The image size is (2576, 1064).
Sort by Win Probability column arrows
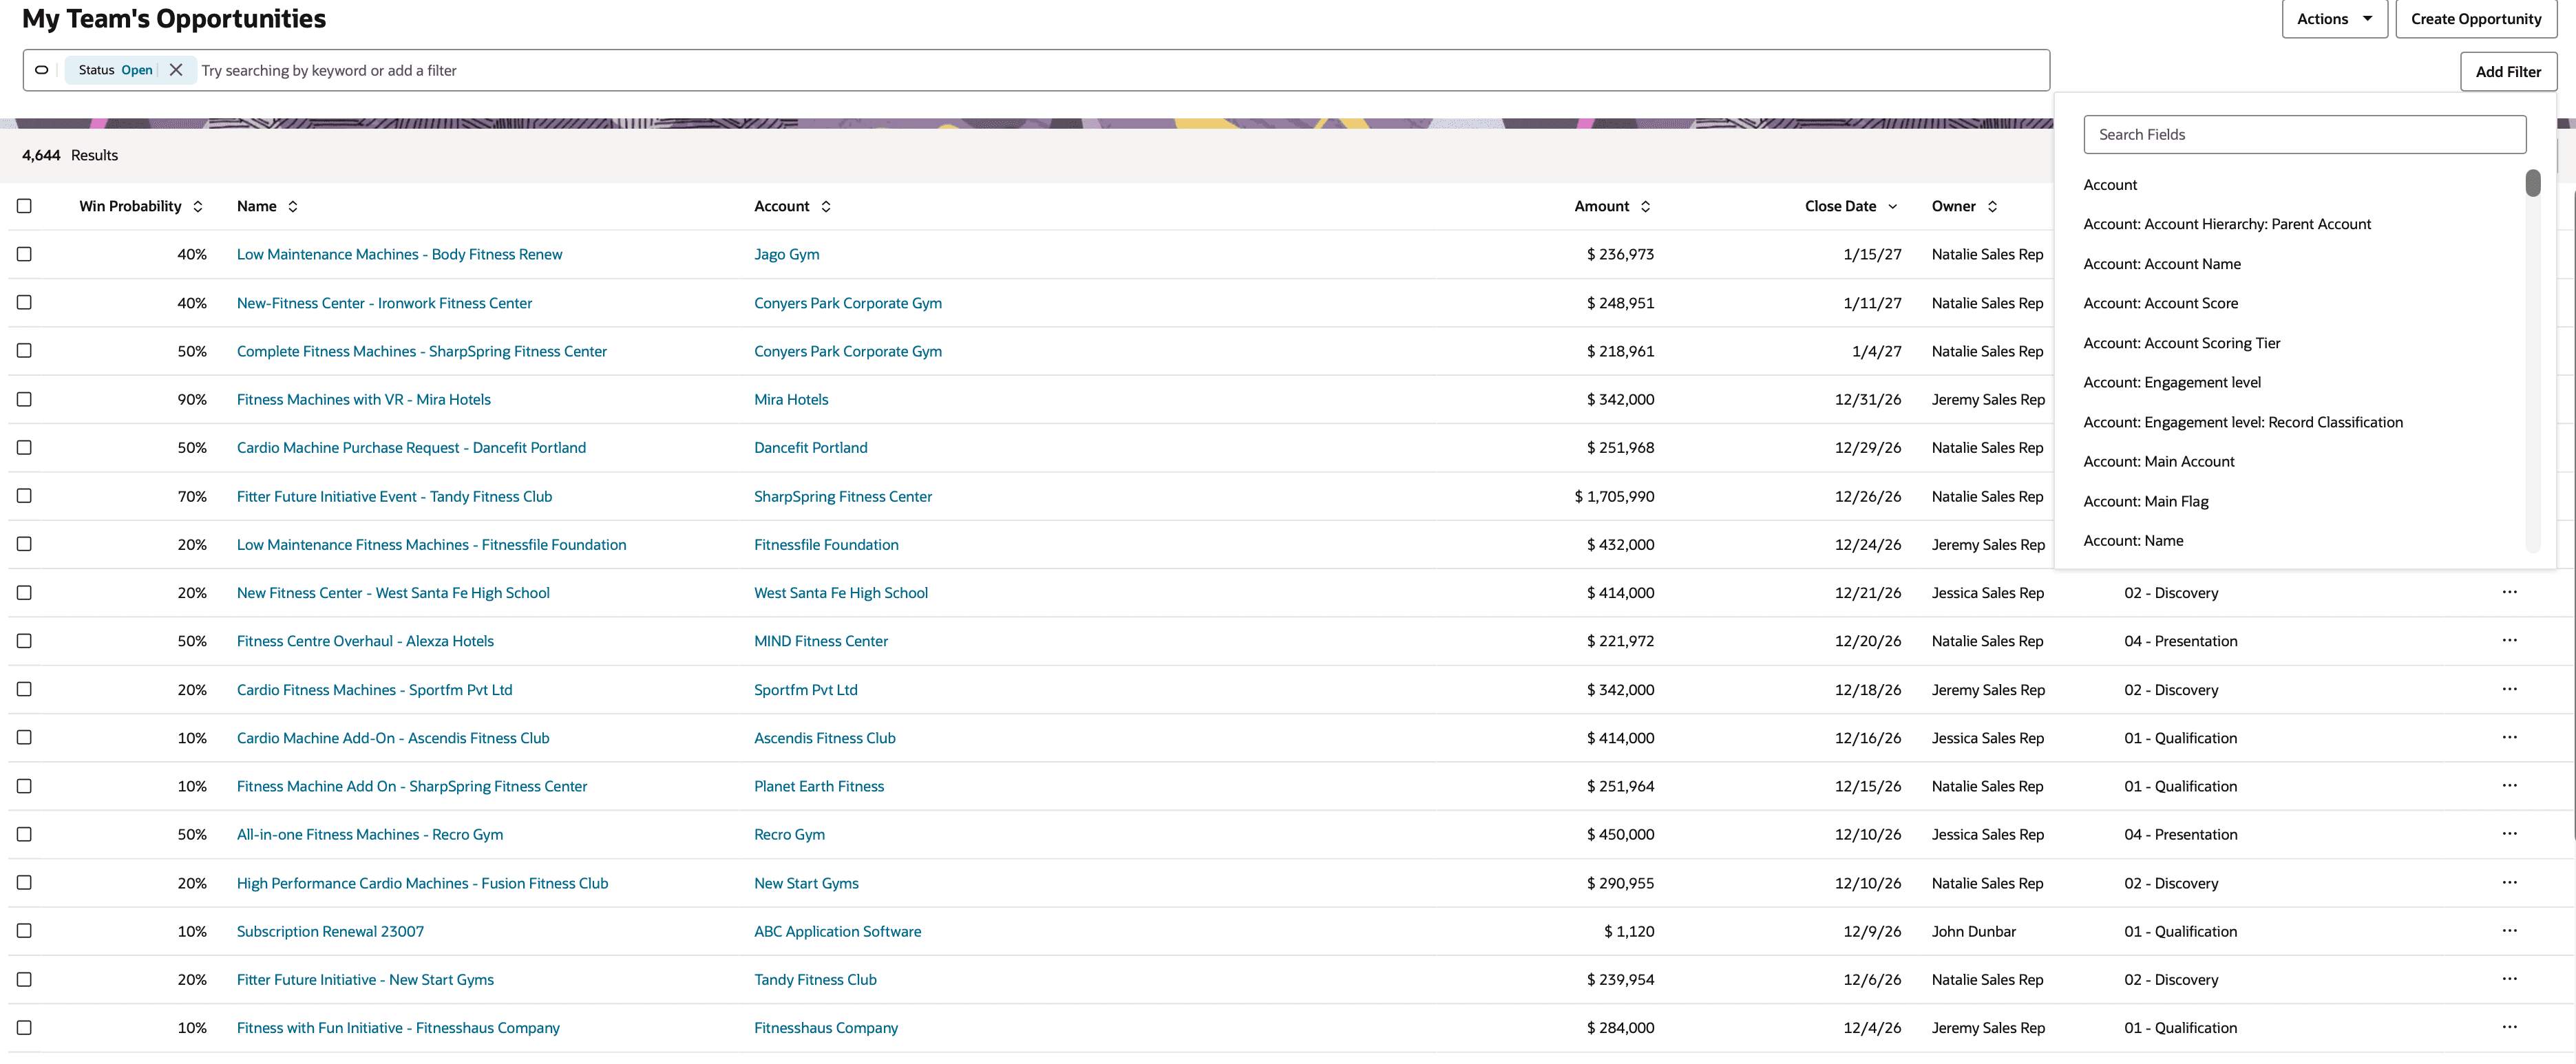[x=198, y=207]
